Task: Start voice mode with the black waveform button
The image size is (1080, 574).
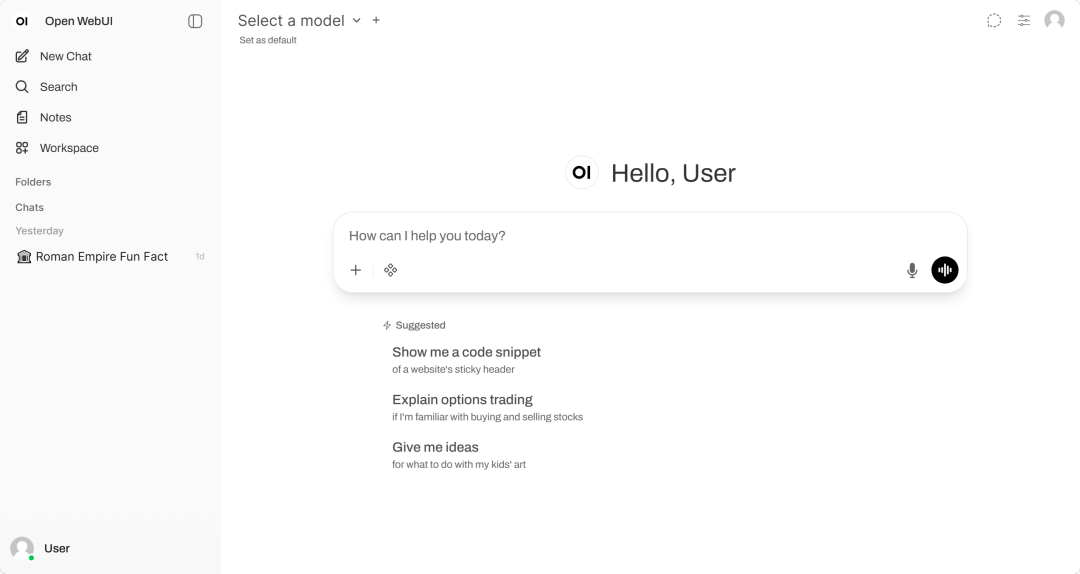Action: coord(945,270)
